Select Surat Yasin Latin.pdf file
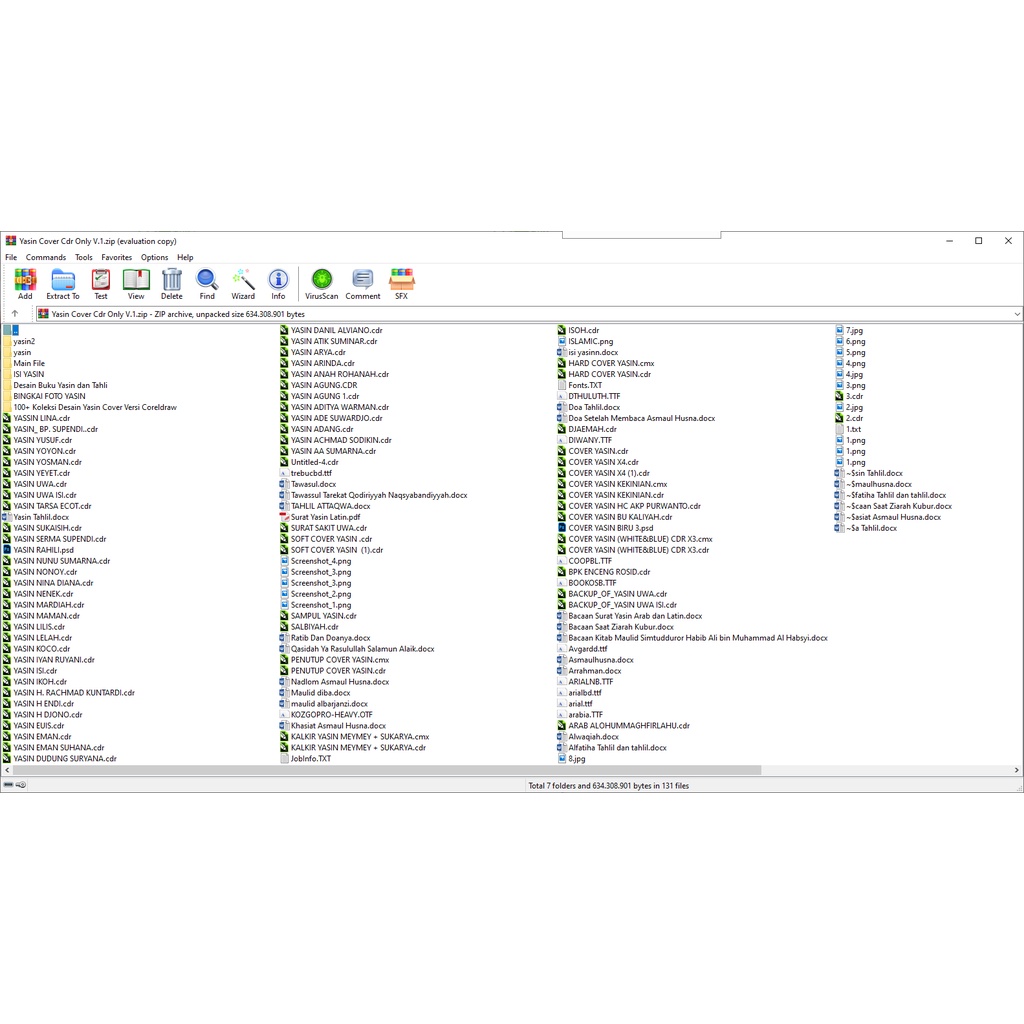This screenshot has width=1024, height=1024. point(325,517)
